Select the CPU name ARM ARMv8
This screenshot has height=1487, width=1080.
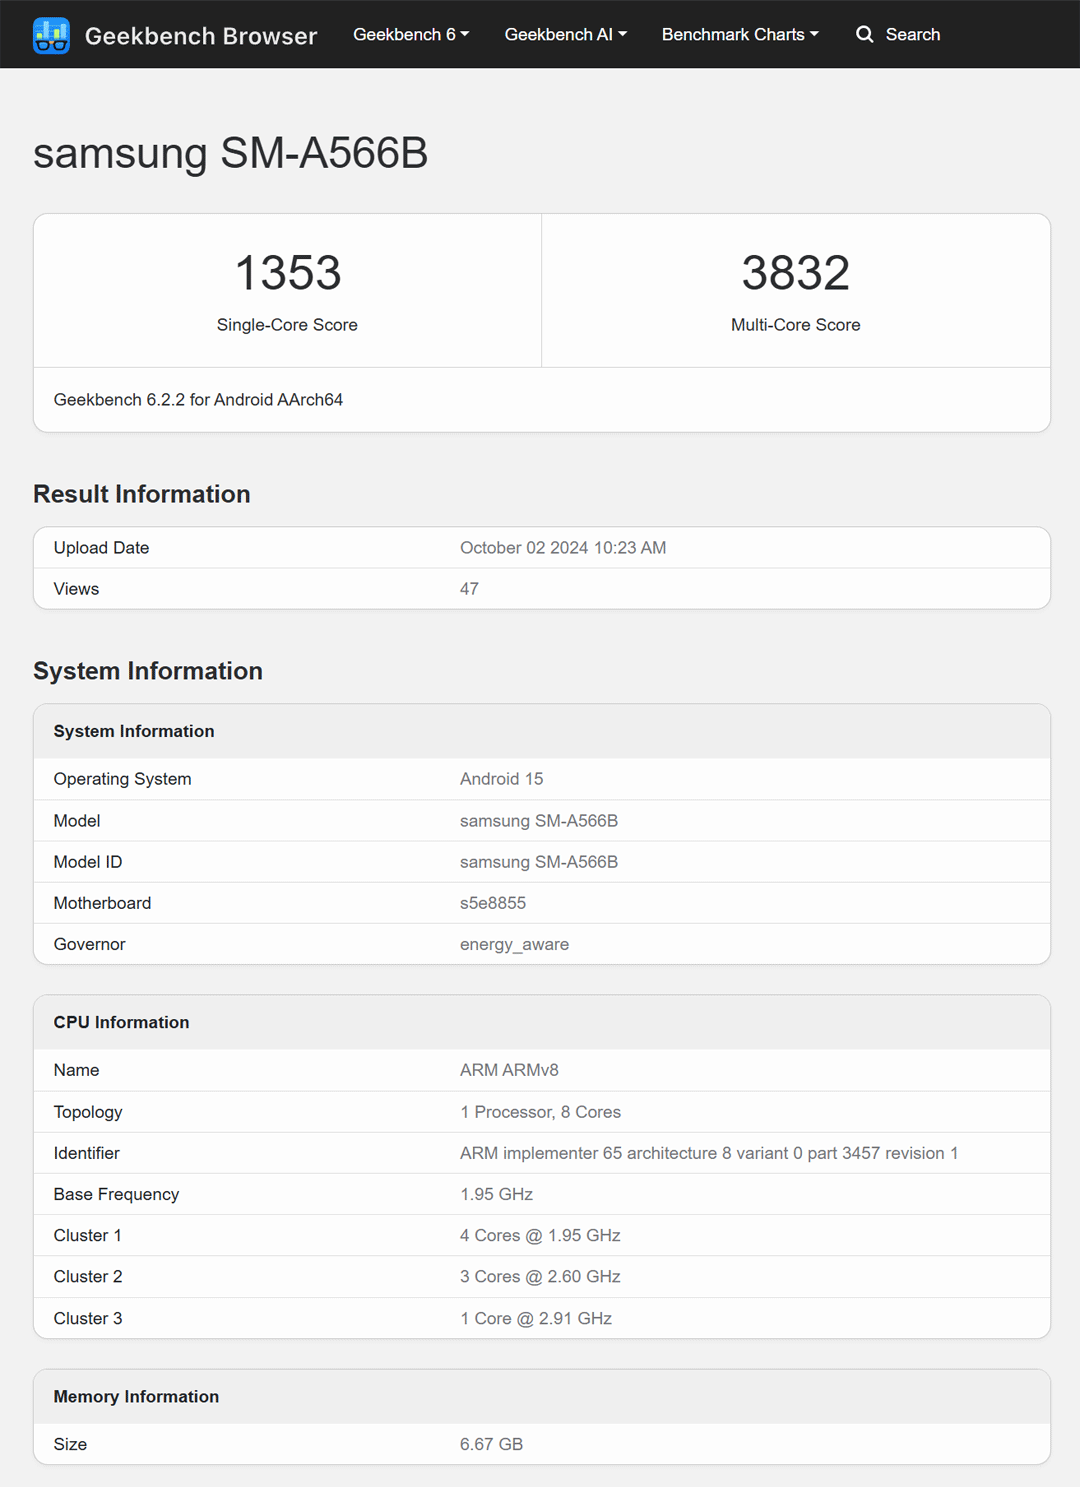pos(509,1070)
